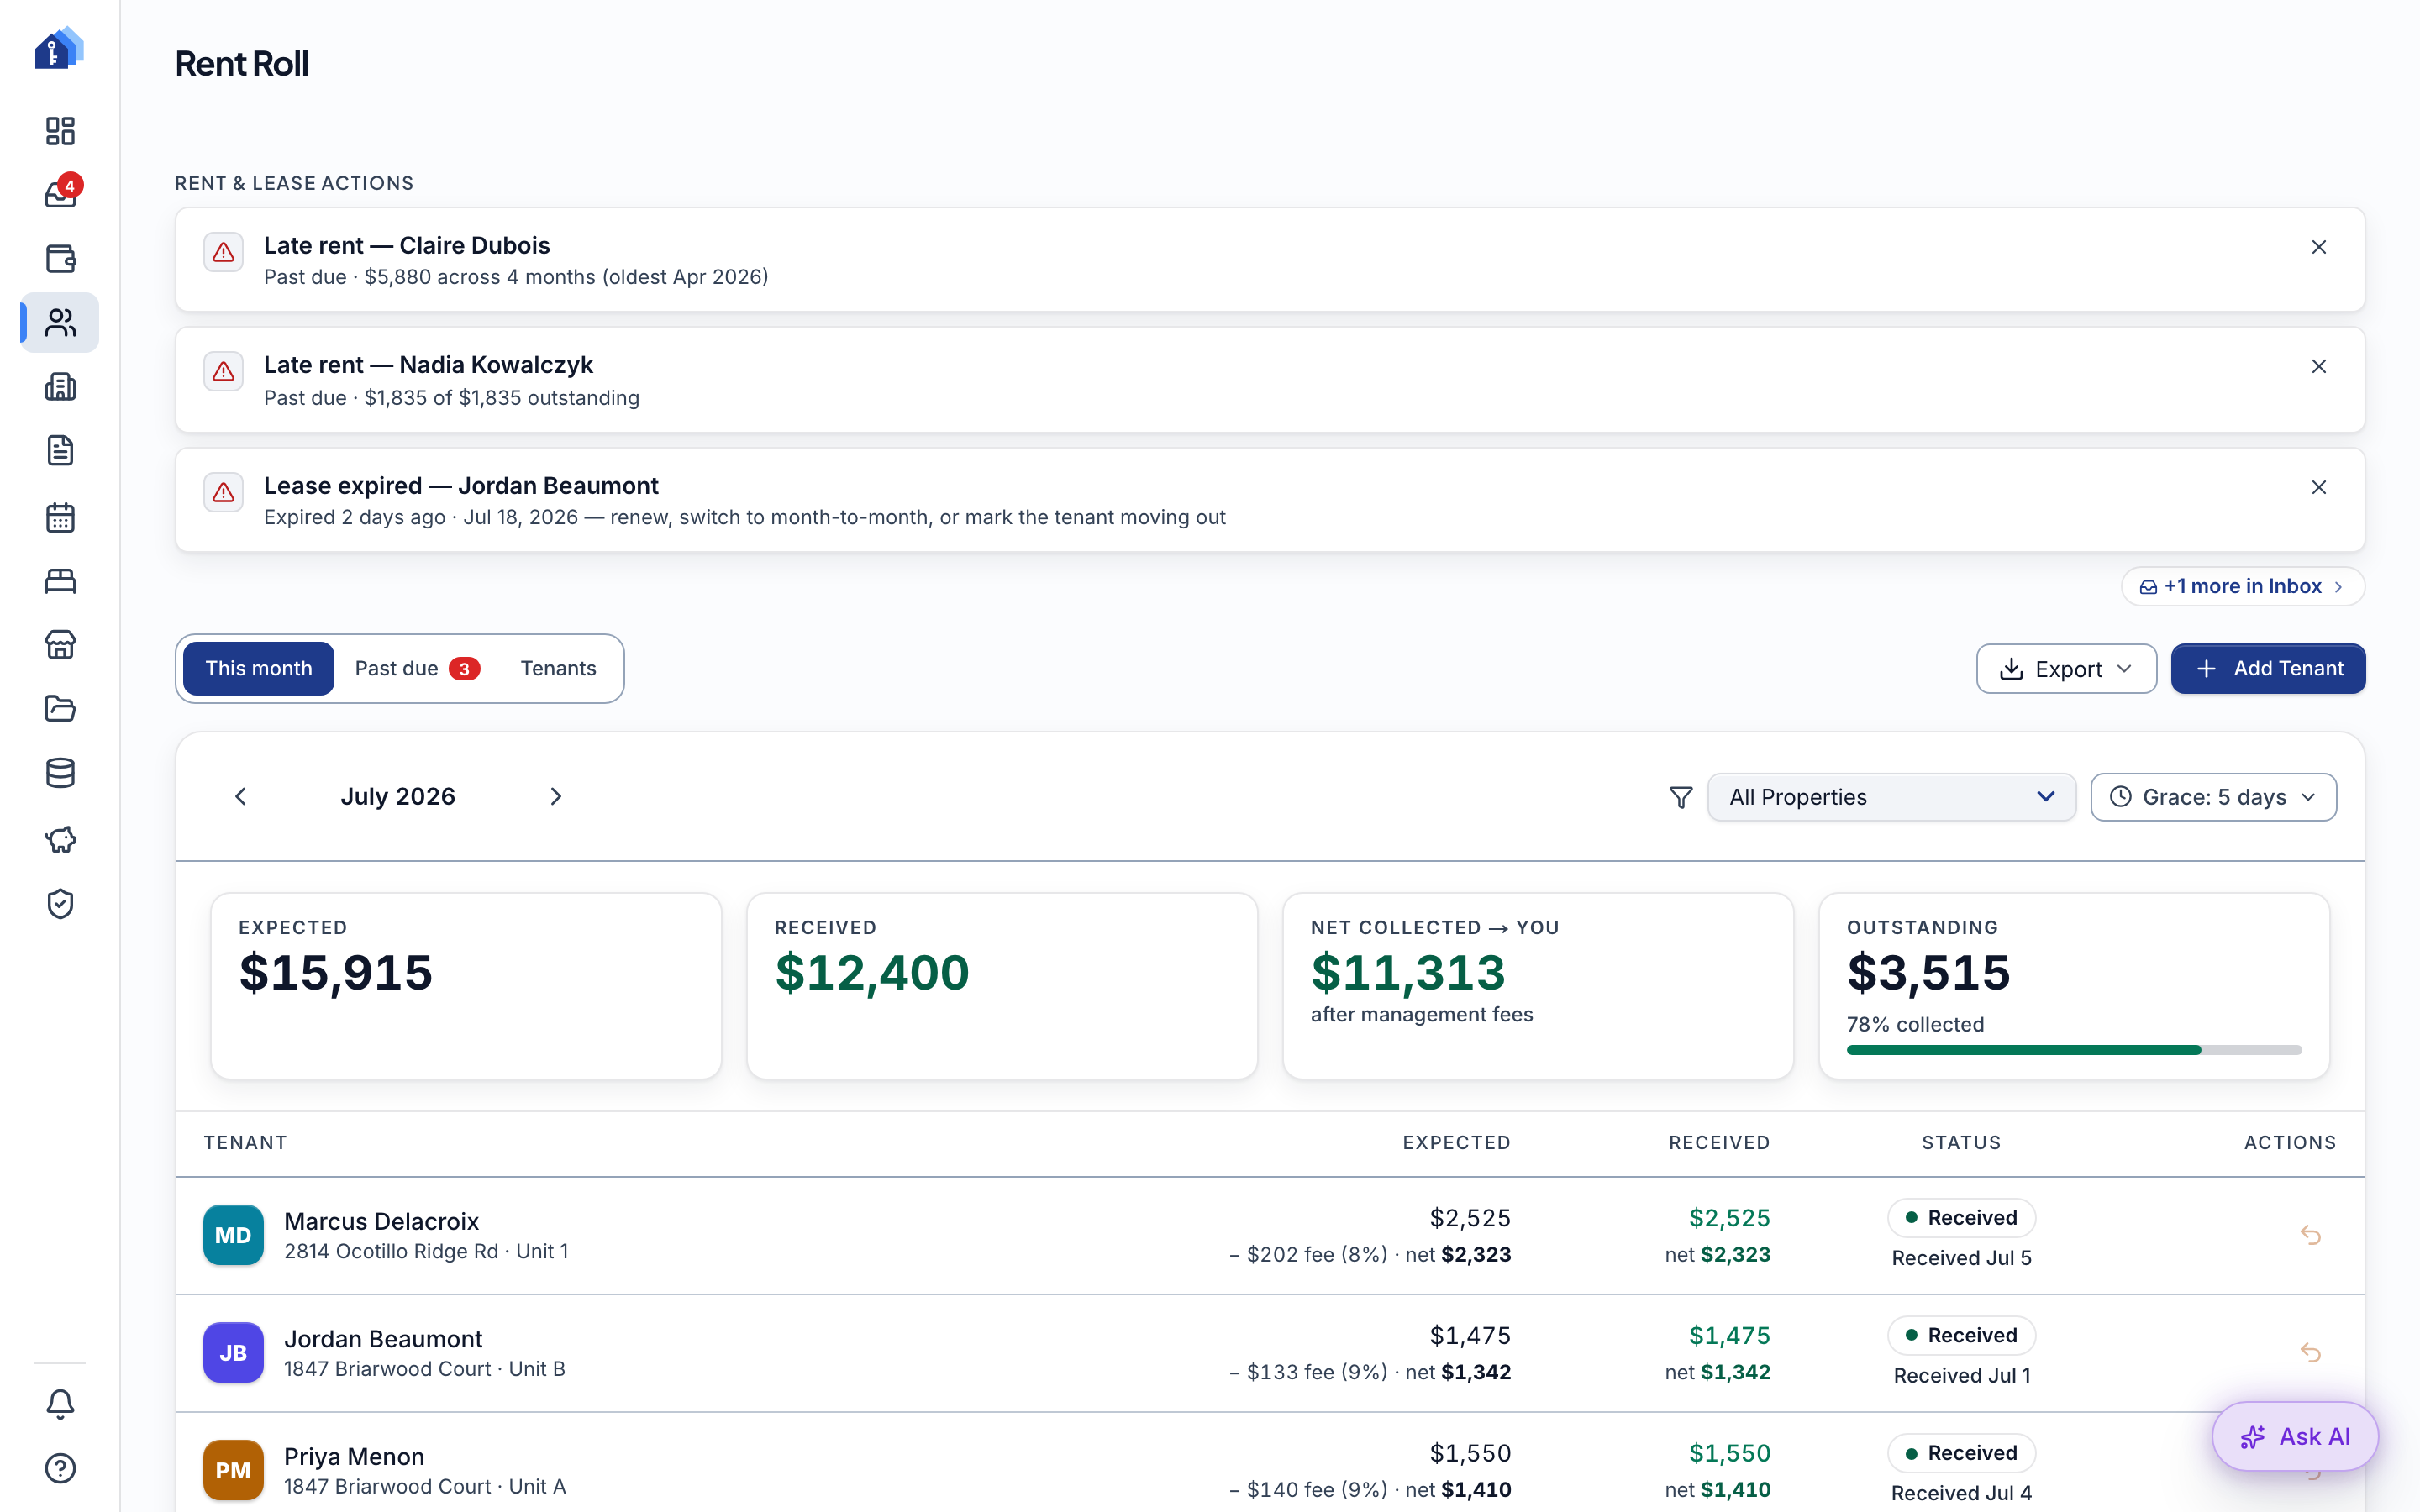Image resolution: width=2420 pixels, height=1512 pixels.
Task: Click warning icon on Jordan Beaumont lease alert
Action: [223, 492]
